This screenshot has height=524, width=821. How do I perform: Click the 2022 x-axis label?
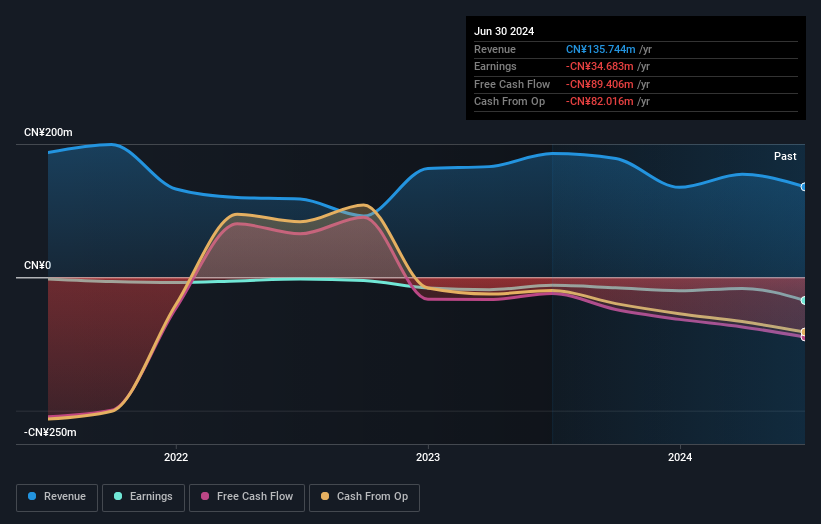point(176,458)
